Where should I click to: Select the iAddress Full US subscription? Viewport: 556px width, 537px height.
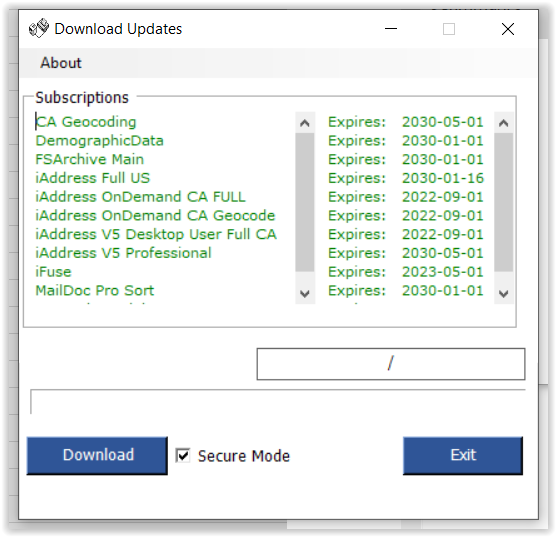coord(93,178)
